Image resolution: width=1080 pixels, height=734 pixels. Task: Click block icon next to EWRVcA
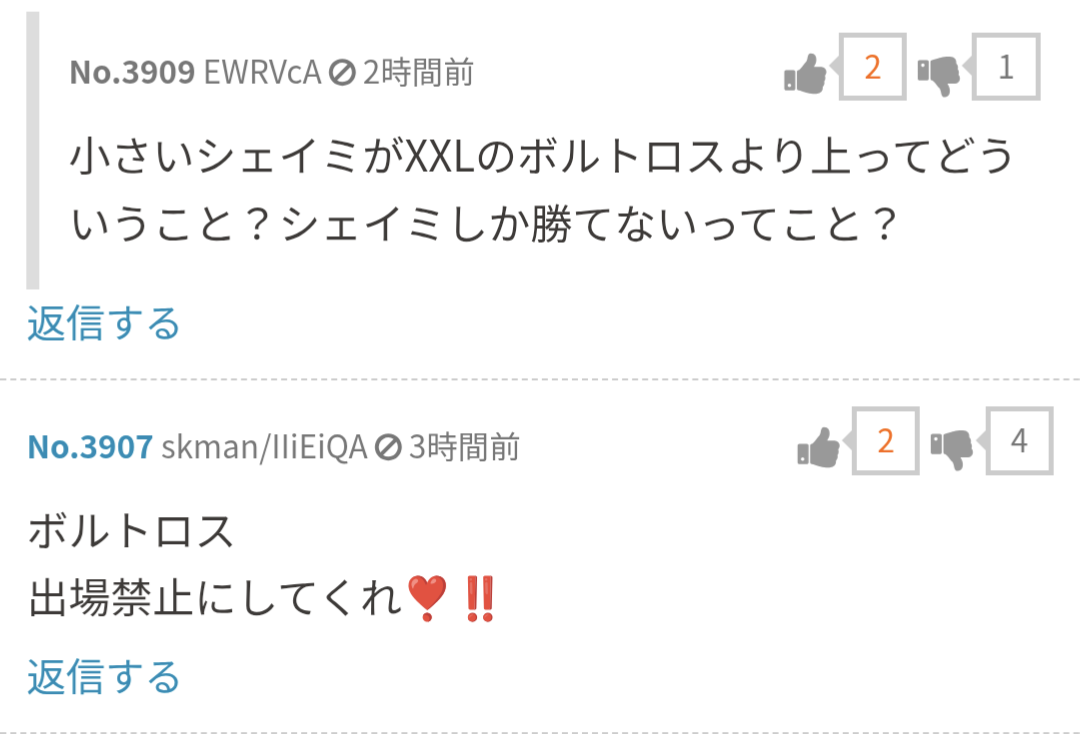pos(342,72)
